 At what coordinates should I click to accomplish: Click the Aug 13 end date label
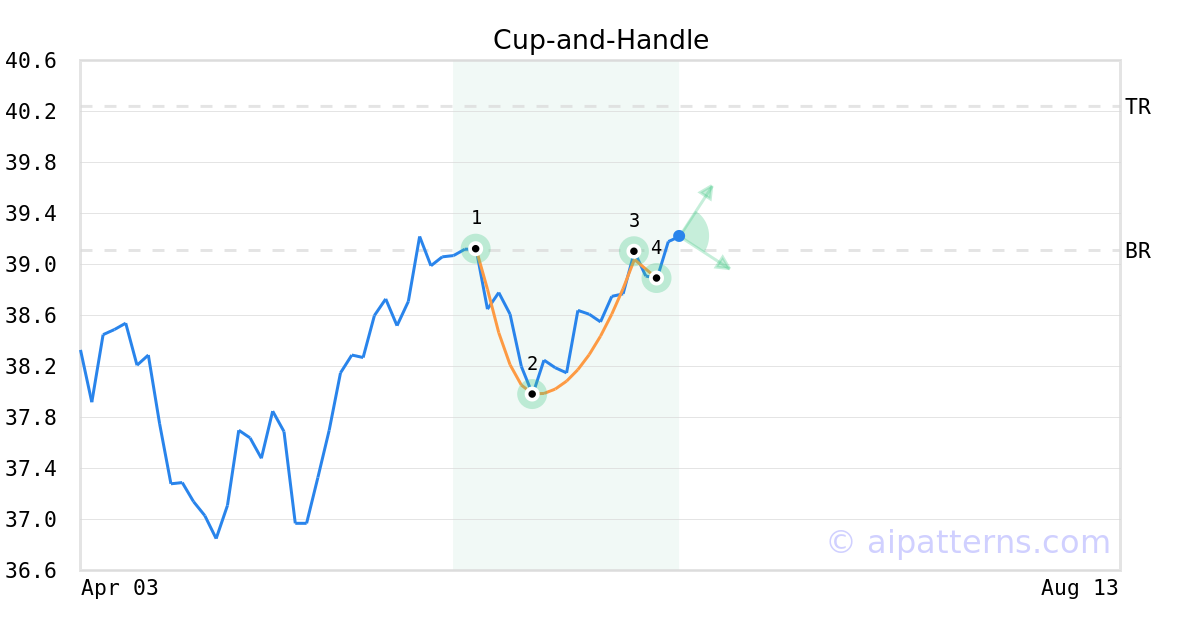[1079, 588]
